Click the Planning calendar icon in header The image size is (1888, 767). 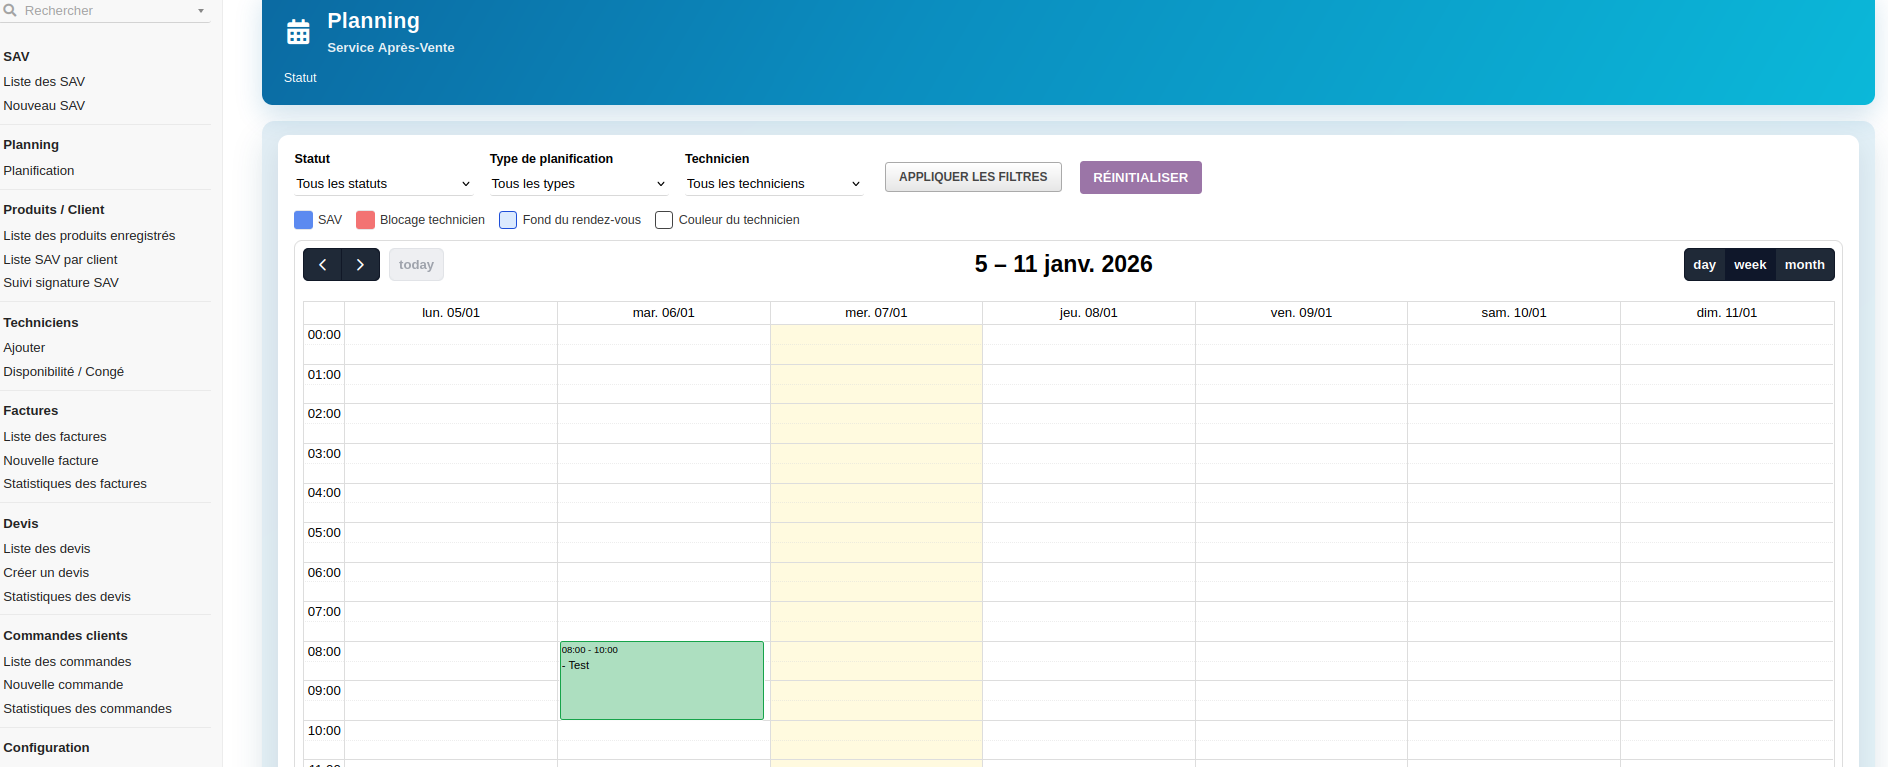tap(298, 33)
